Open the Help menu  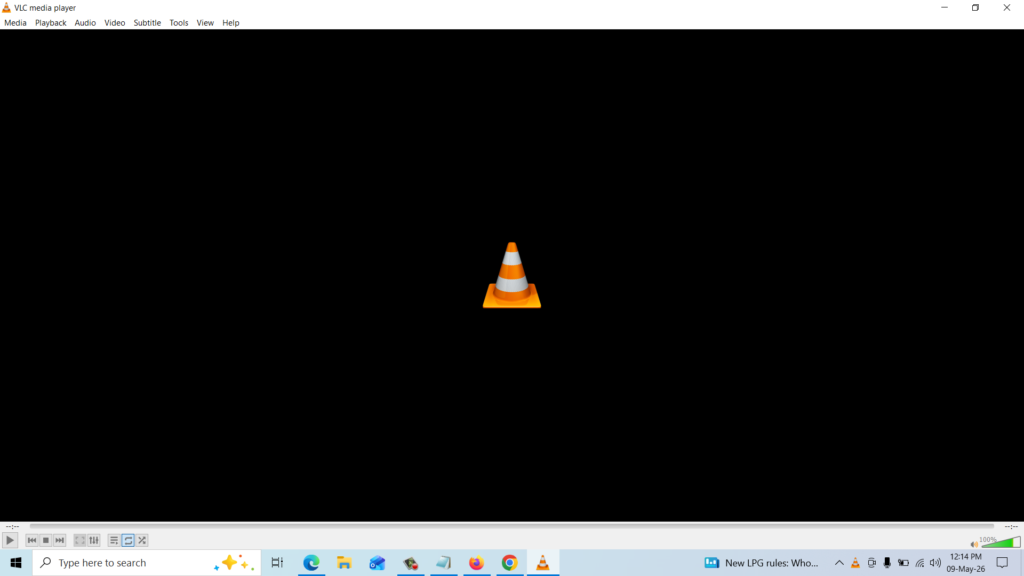pos(231,23)
